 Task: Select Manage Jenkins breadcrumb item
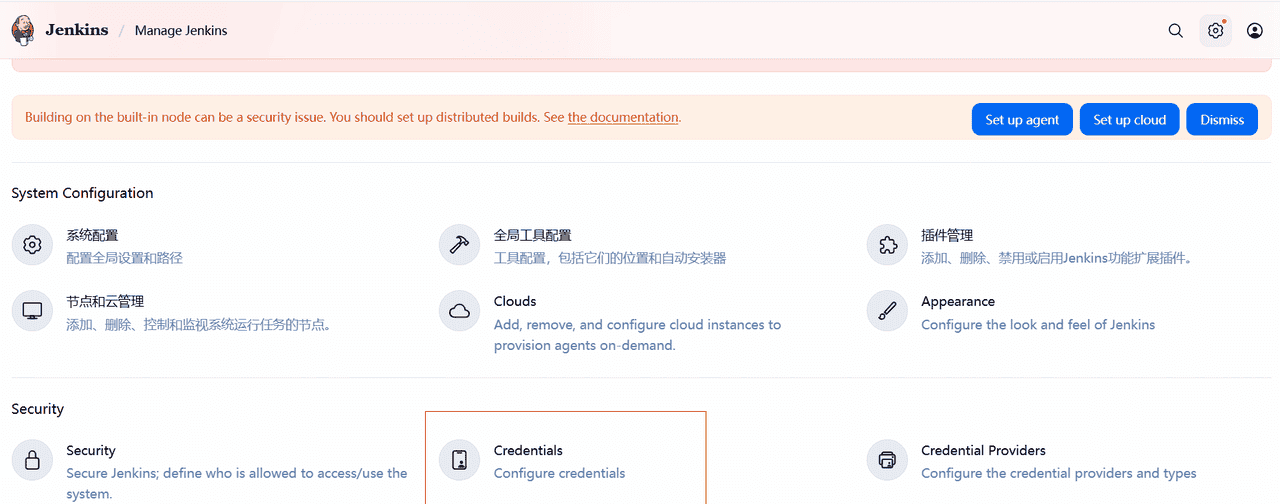click(x=181, y=30)
